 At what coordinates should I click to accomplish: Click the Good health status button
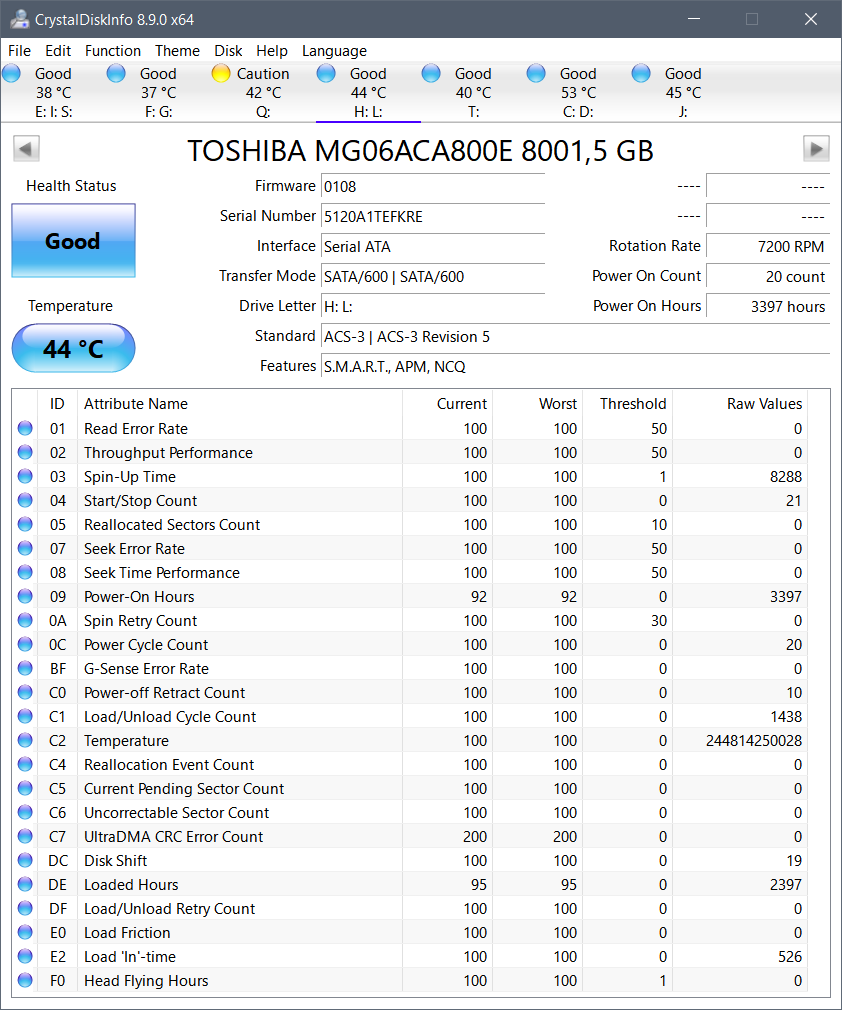tap(73, 241)
